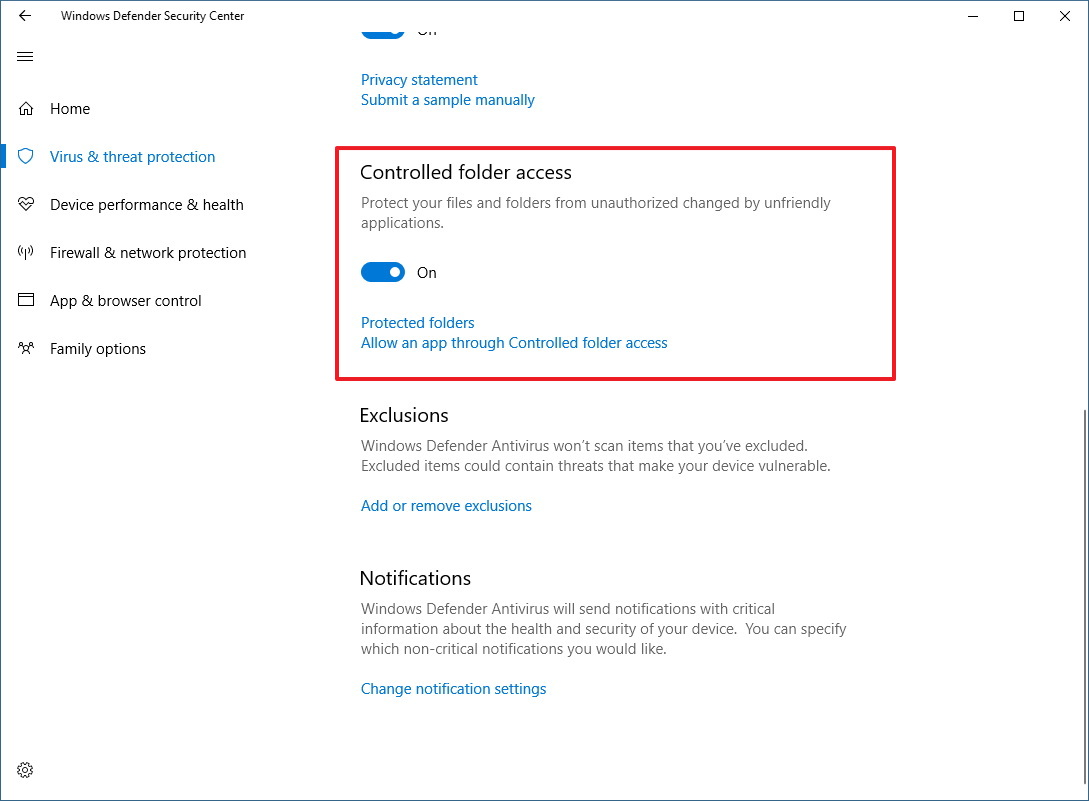This screenshot has width=1089, height=801.
Task: Select Virus & threat protection menu item
Action: coord(133,156)
